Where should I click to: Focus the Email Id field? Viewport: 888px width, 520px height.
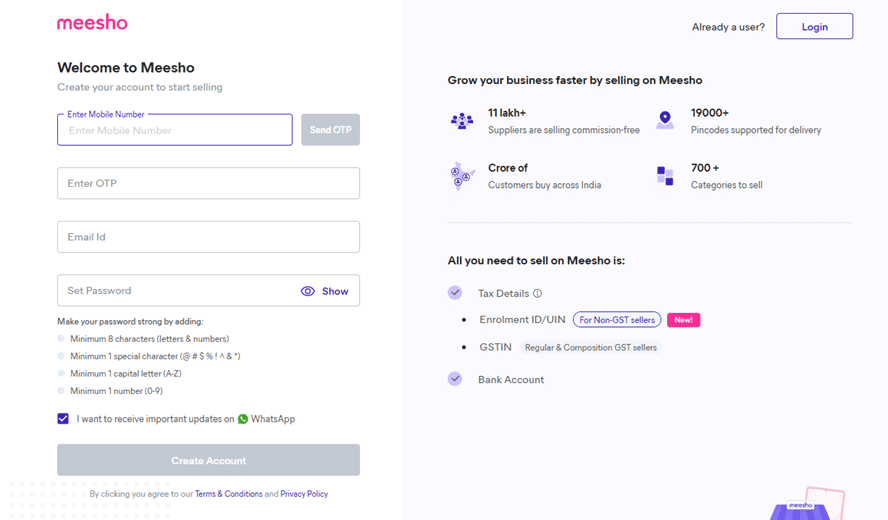click(208, 237)
